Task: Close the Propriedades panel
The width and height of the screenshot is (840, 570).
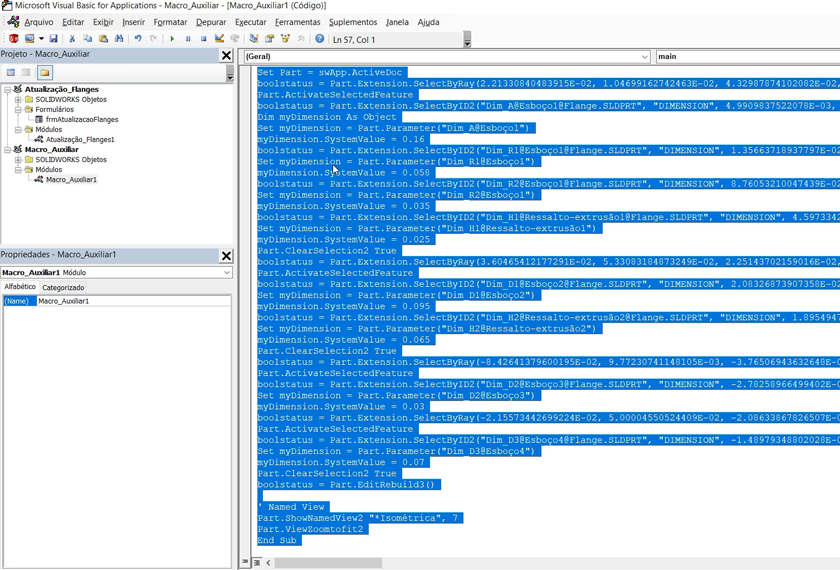Action: [226, 255]
